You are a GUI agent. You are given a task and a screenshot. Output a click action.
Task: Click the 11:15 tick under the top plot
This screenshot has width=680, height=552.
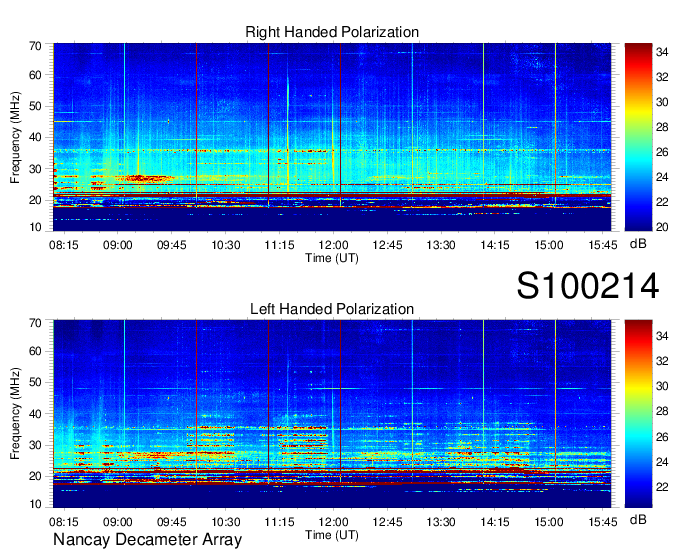[x=279, y=245]
